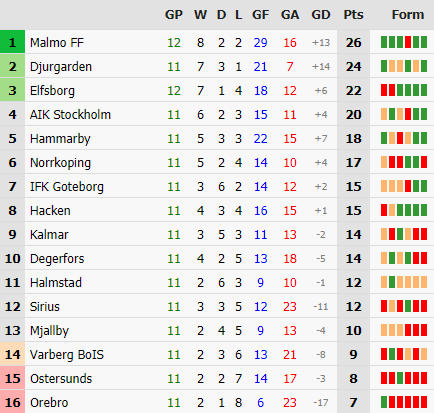
Task: Click the Form column header
Action: pyautogui.click(x=408, y=15)
